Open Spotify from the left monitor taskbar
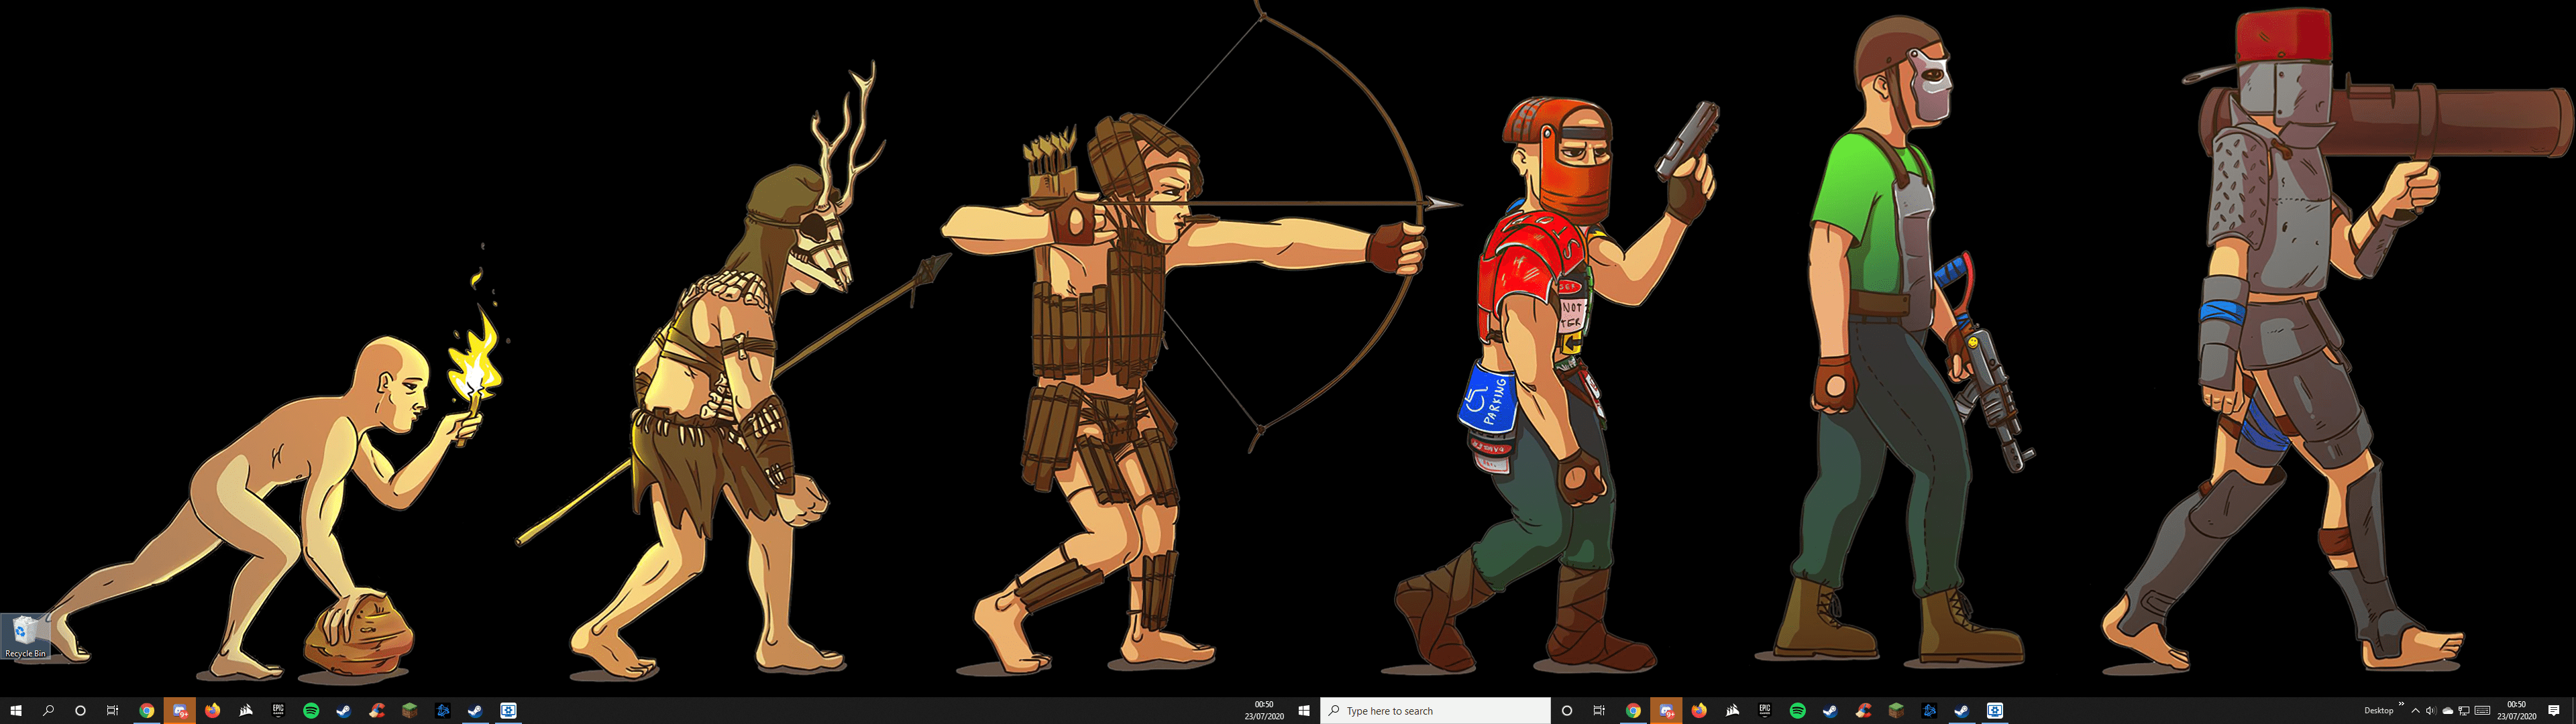The image size is (2576, 724). click(311, 711)
